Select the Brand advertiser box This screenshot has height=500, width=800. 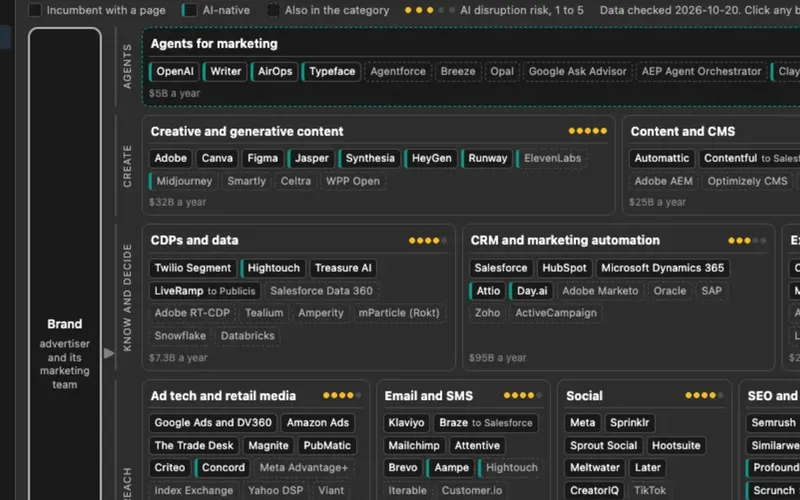(x=65, y=265)
